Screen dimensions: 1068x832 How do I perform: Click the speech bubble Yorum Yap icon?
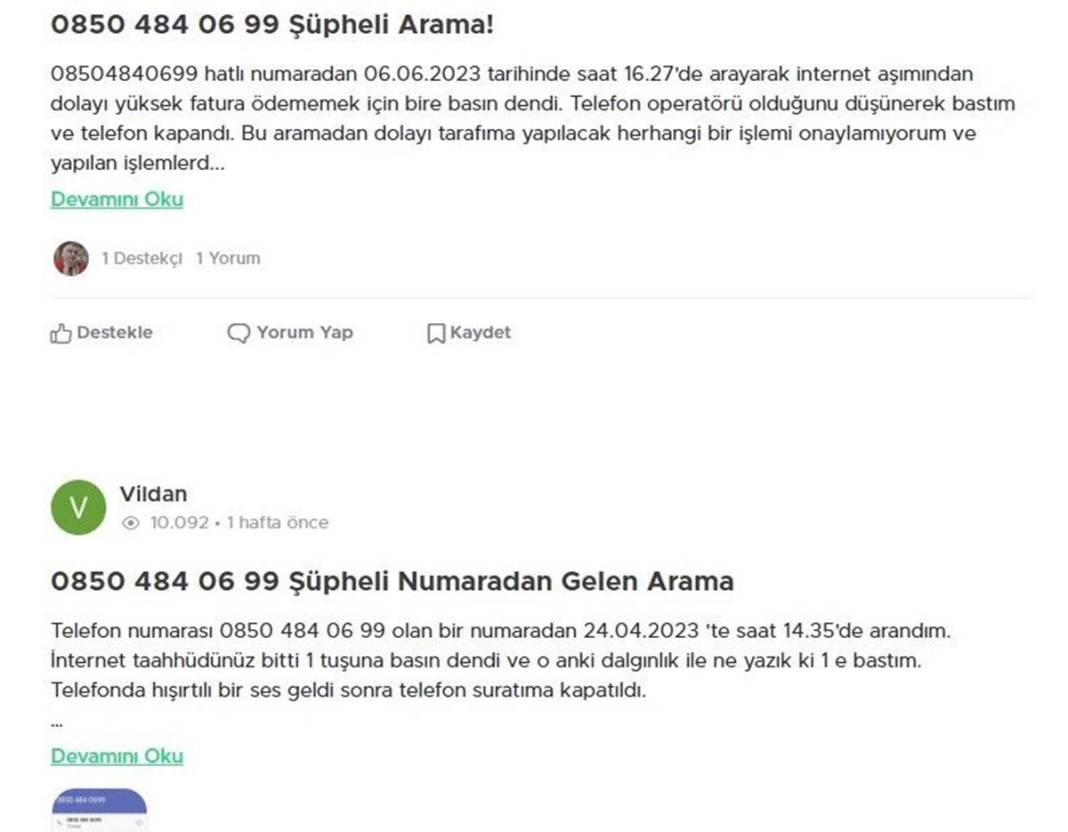click(x=239, y=332)
